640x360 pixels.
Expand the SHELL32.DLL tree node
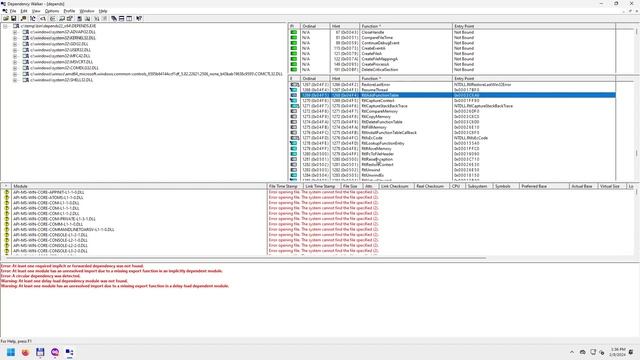[x=15, y=80]
